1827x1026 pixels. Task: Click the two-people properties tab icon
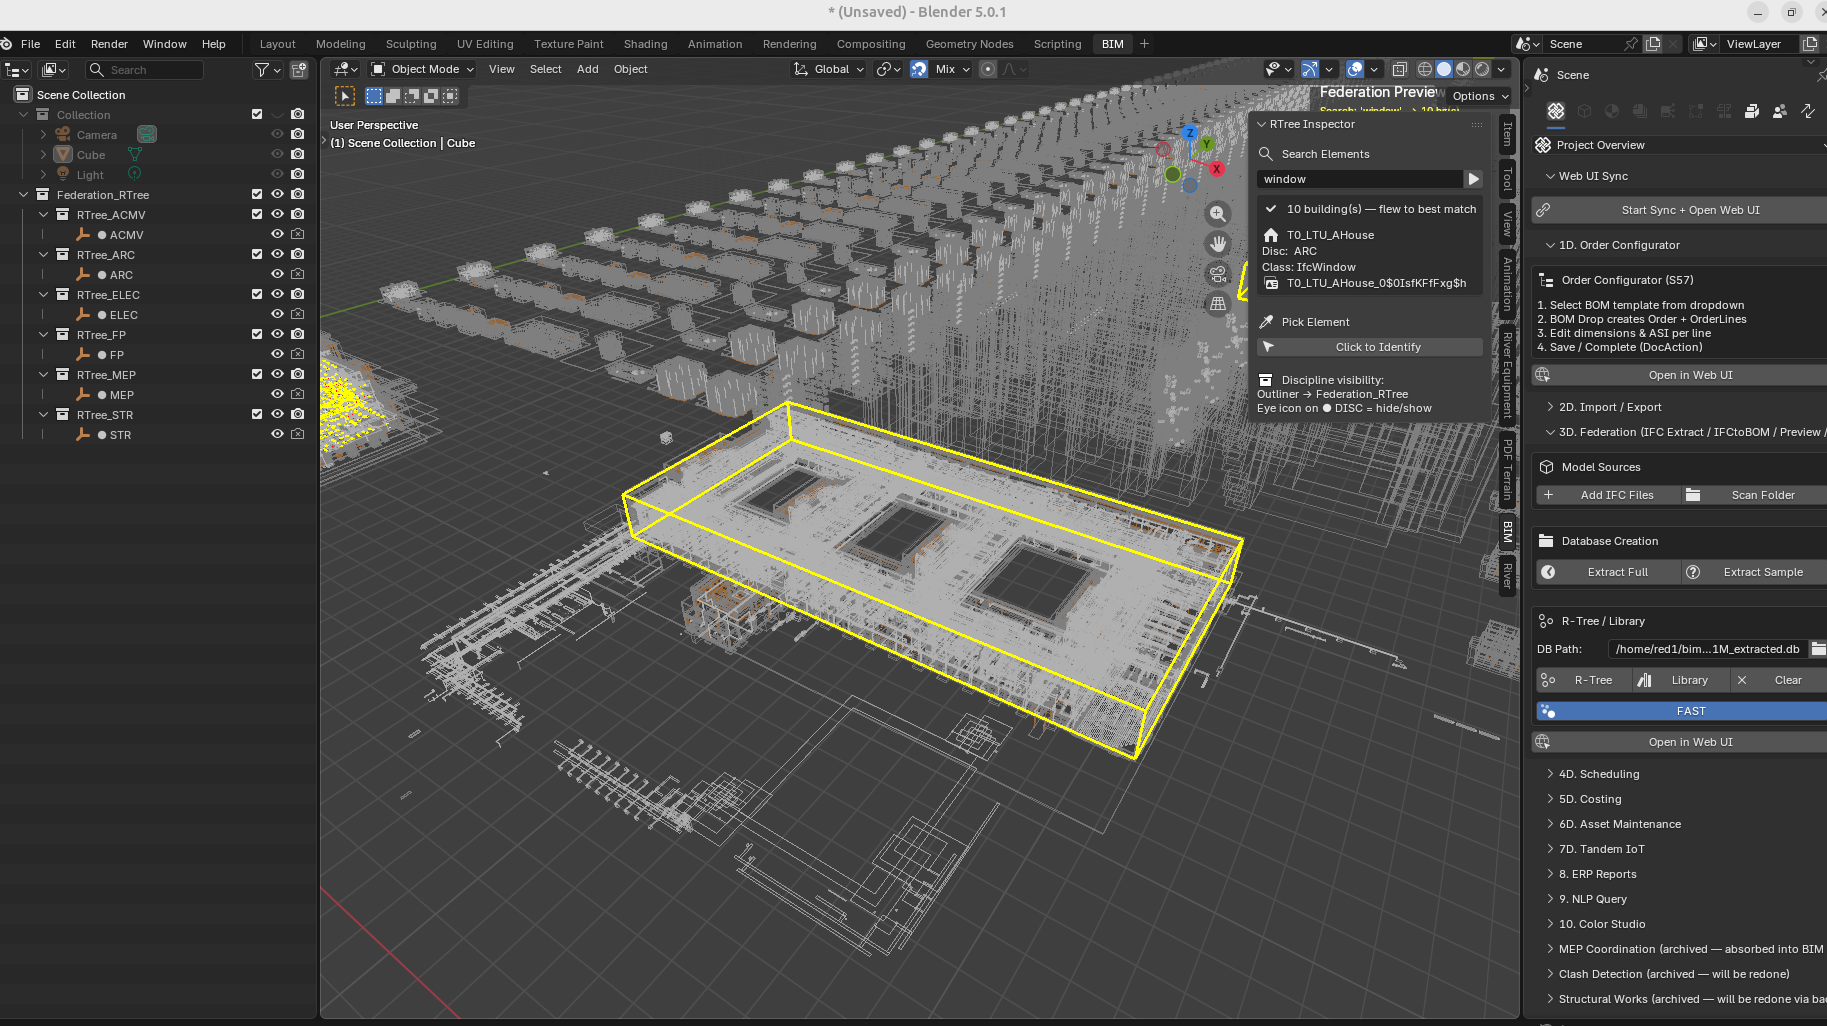[1779, 111]
